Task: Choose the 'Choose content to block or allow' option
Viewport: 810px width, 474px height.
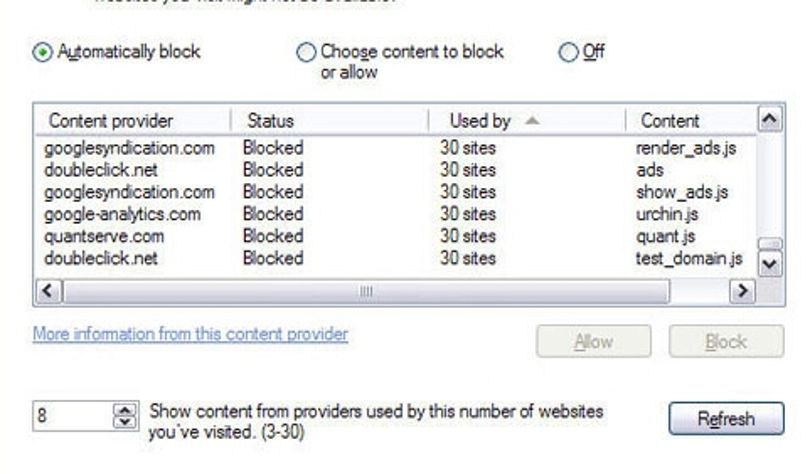Action: click(306, 52)
